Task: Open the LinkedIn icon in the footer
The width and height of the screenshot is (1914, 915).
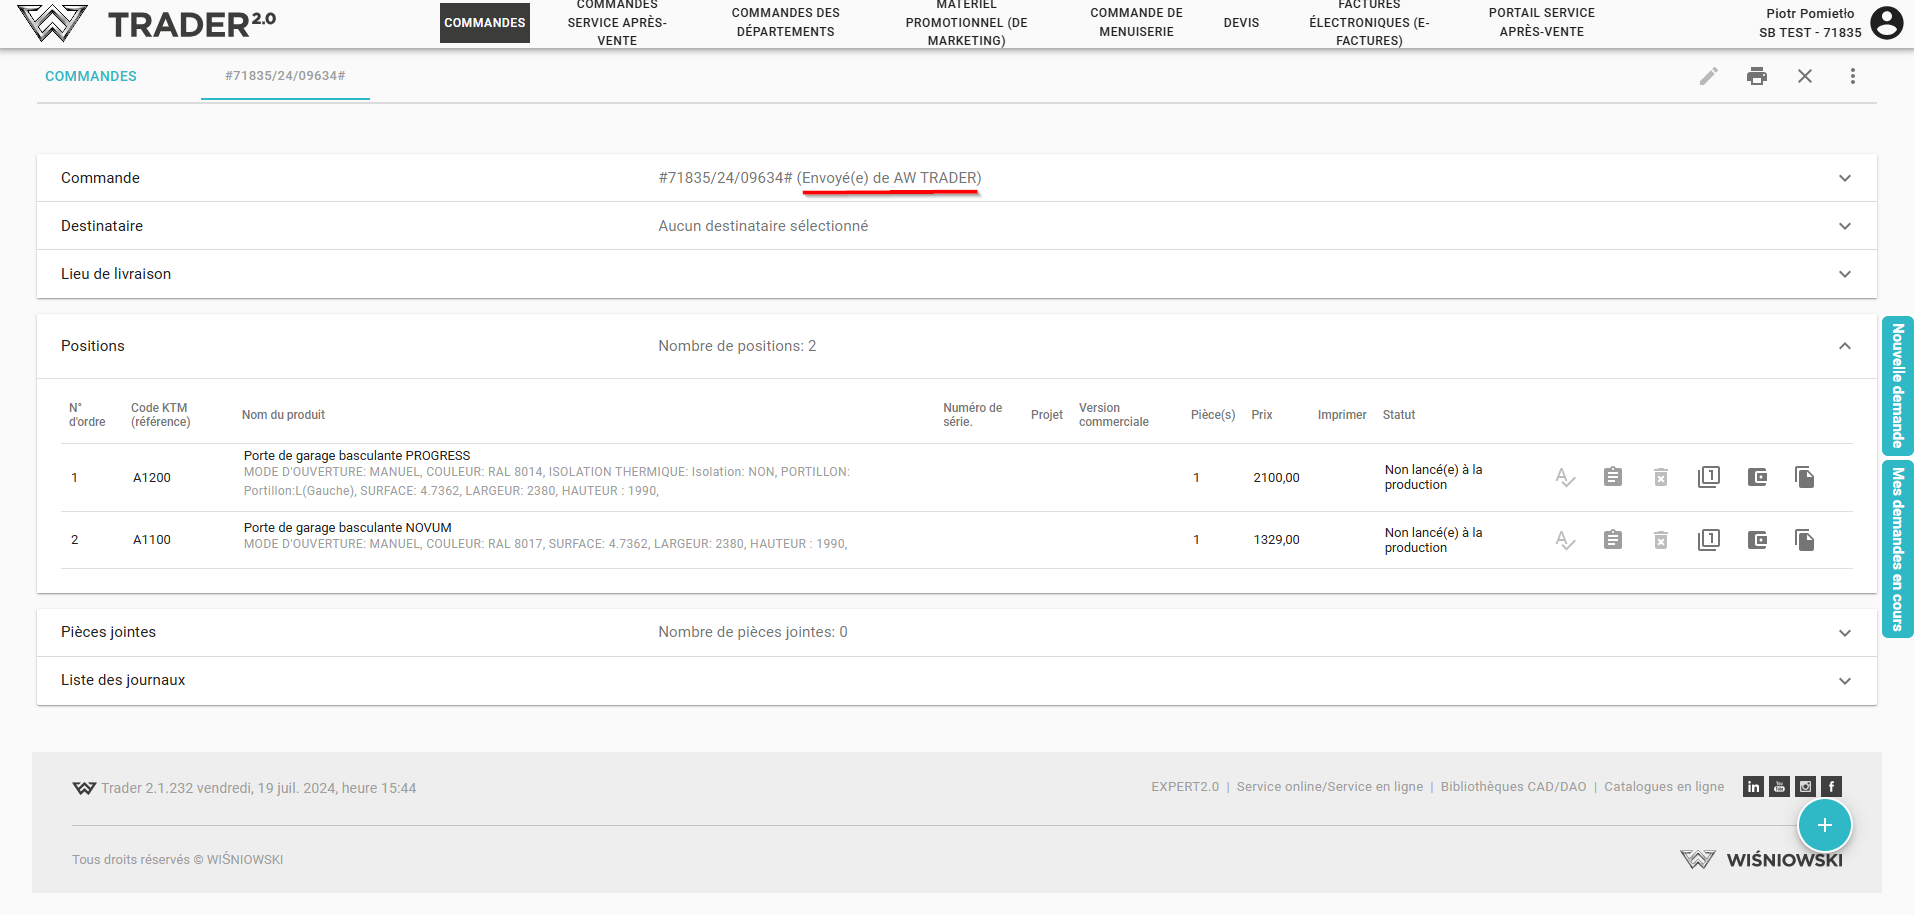Action: [1753, 787]
